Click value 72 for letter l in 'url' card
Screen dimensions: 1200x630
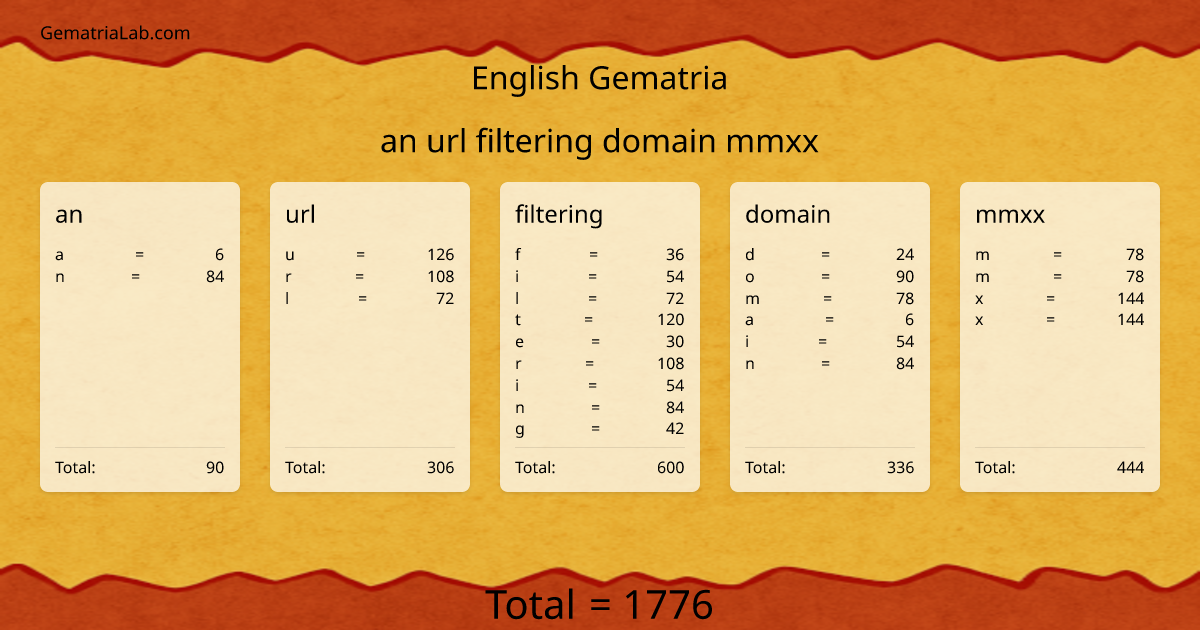(445, 299)
